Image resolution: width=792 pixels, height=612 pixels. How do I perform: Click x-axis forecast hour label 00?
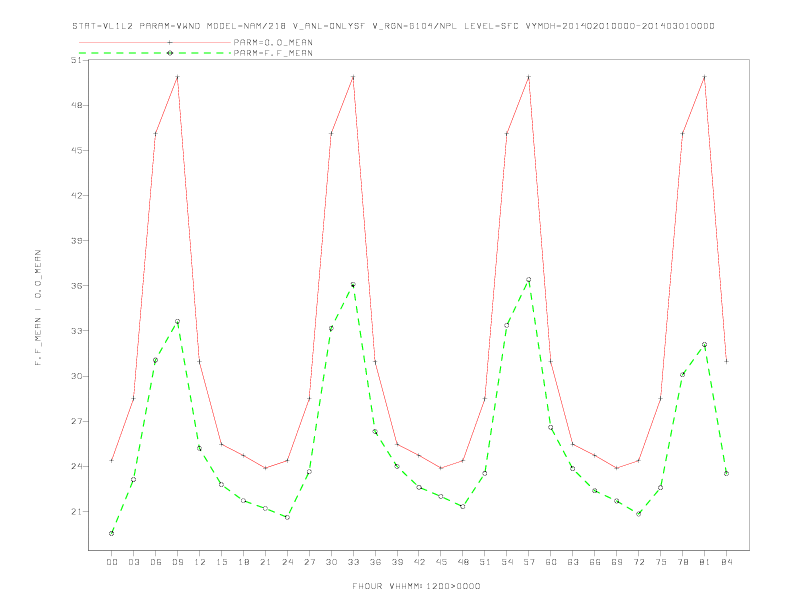coord(112,562)
